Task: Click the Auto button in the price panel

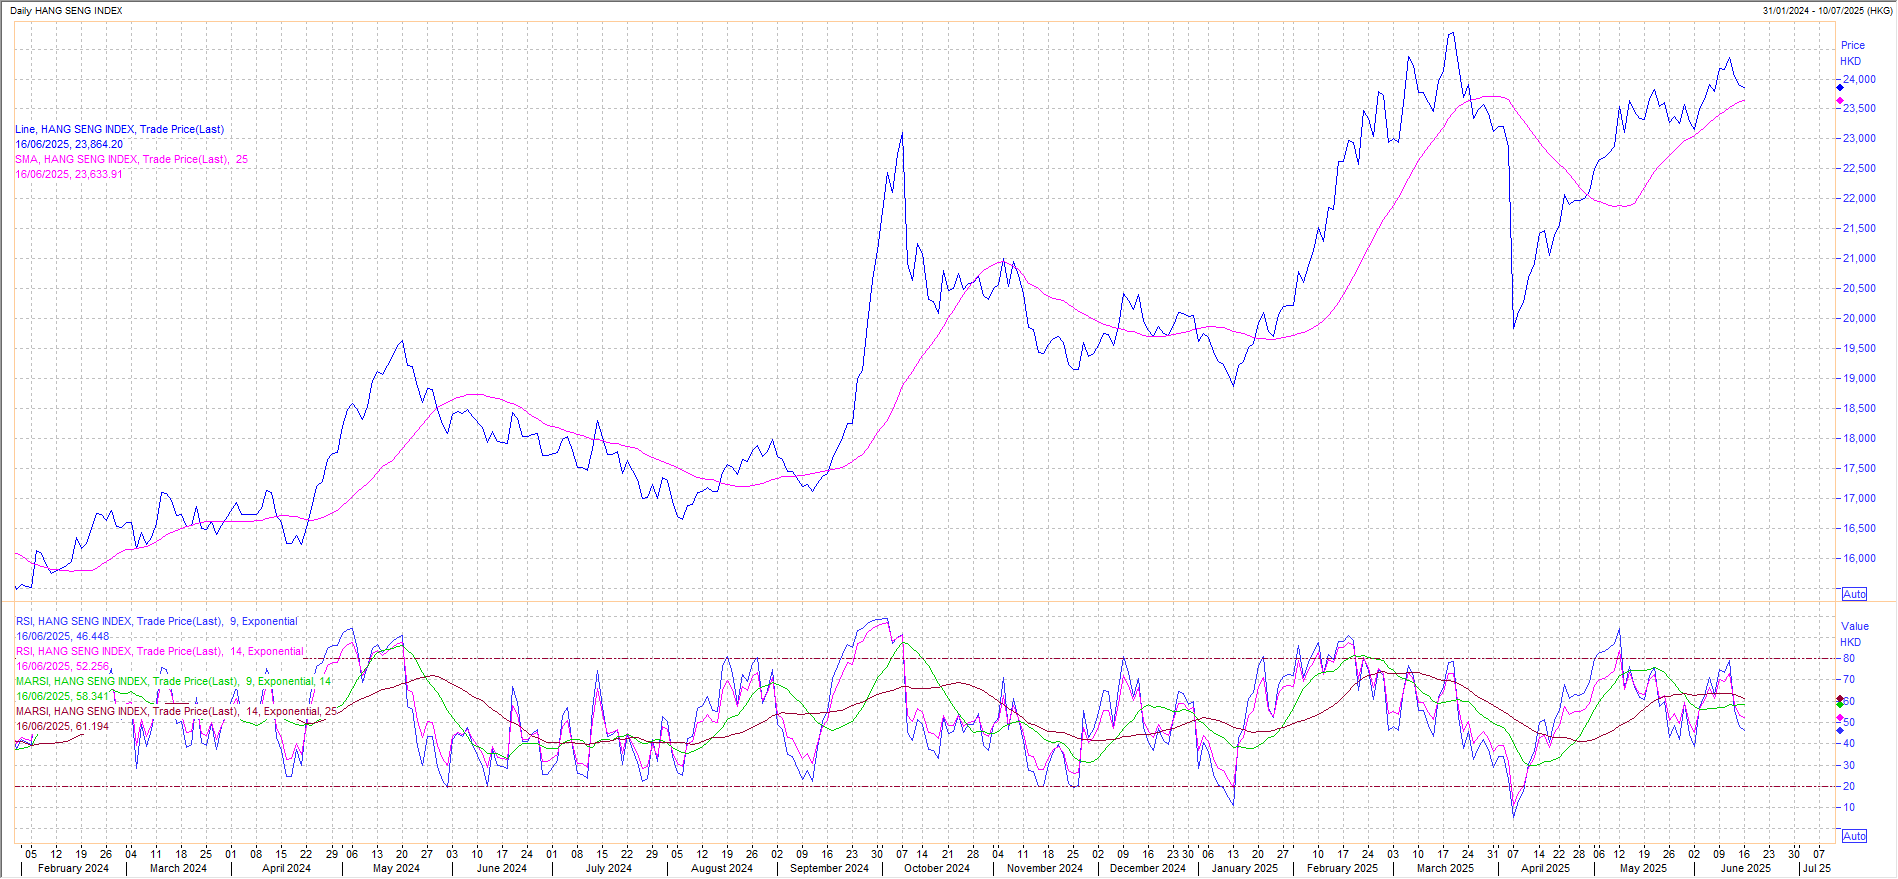Action: click(1854, 594)
